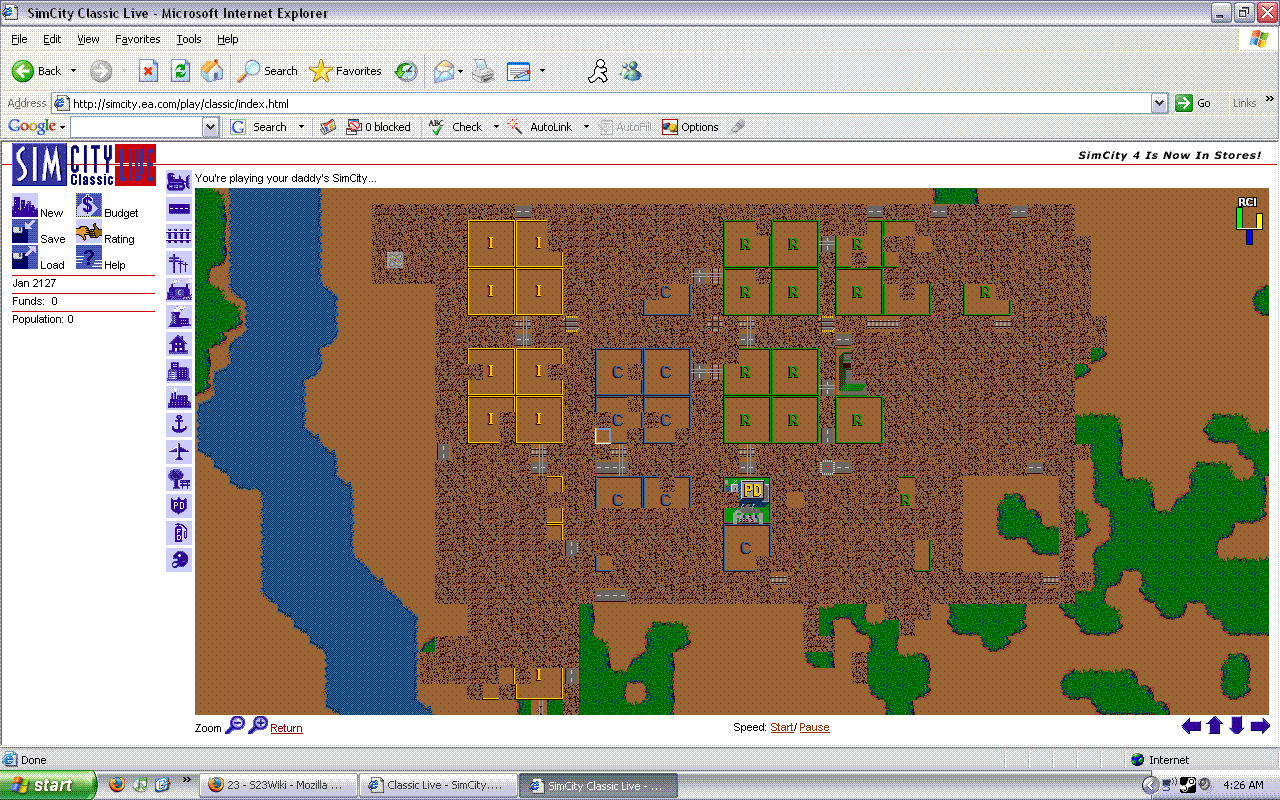Zoom in with the plus magnifier
1280x800 pixels.
[258, 726]
